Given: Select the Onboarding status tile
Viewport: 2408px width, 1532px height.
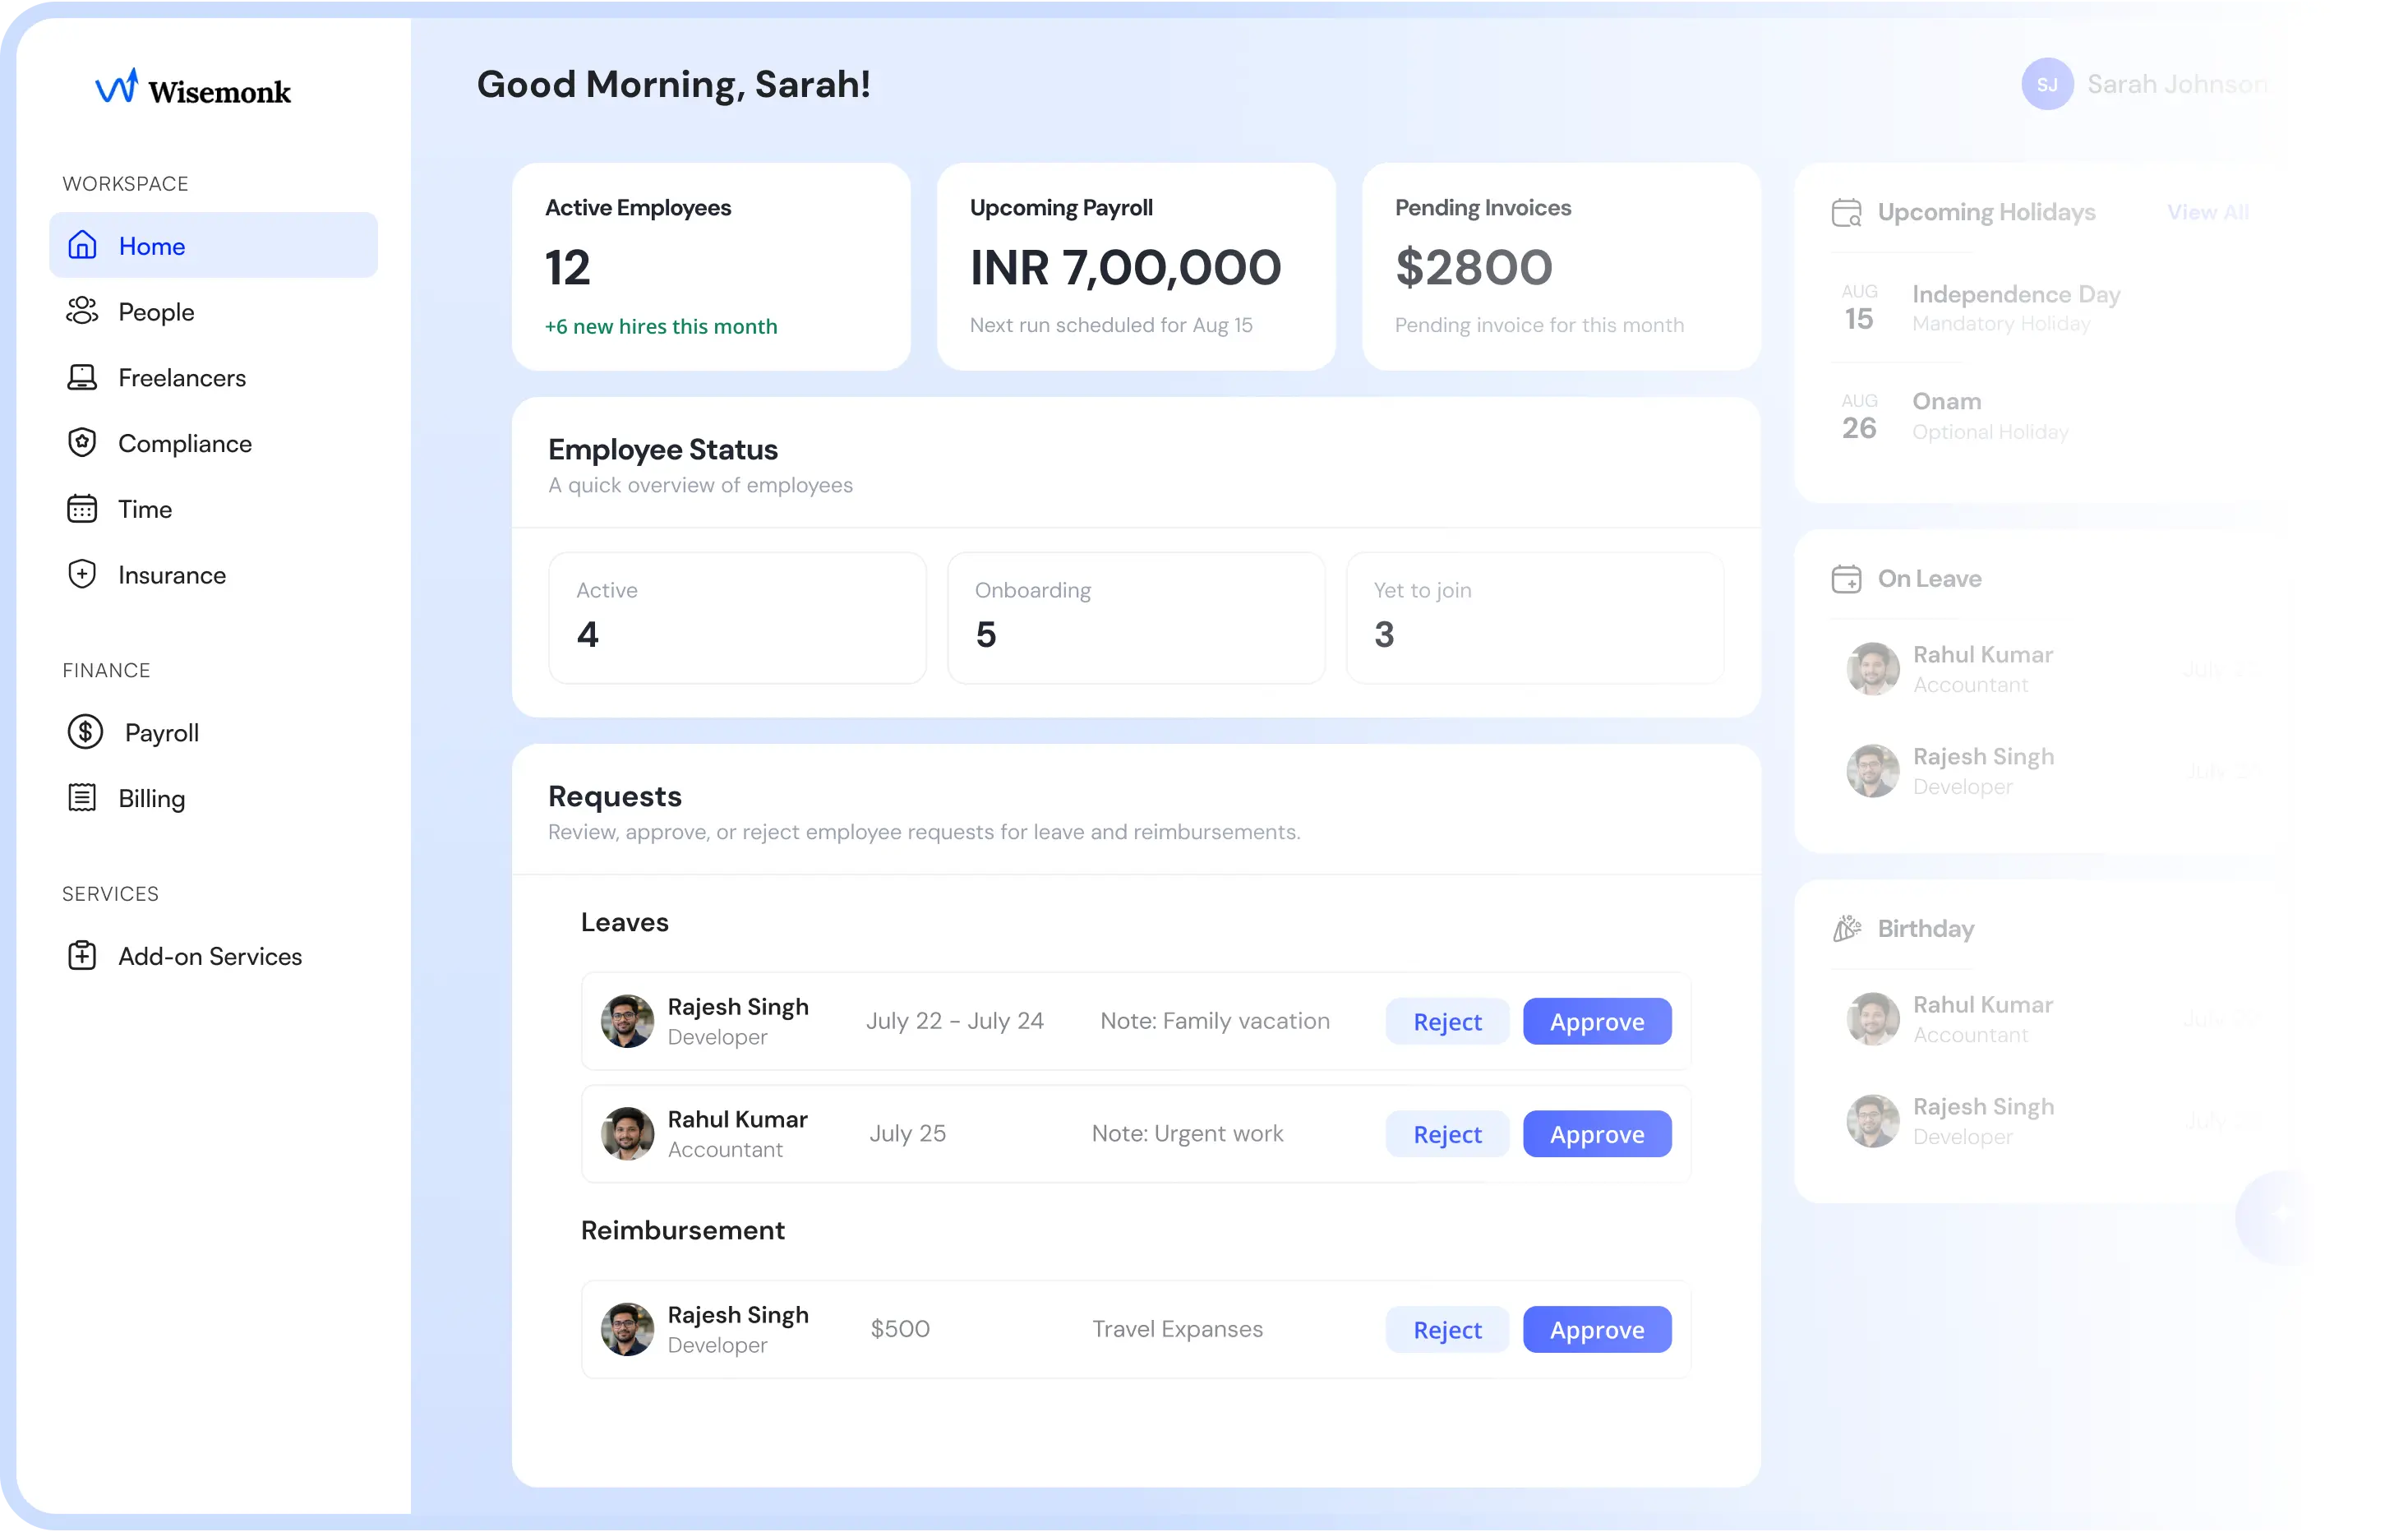Looking at the screenshot, I should (1135, 617).
